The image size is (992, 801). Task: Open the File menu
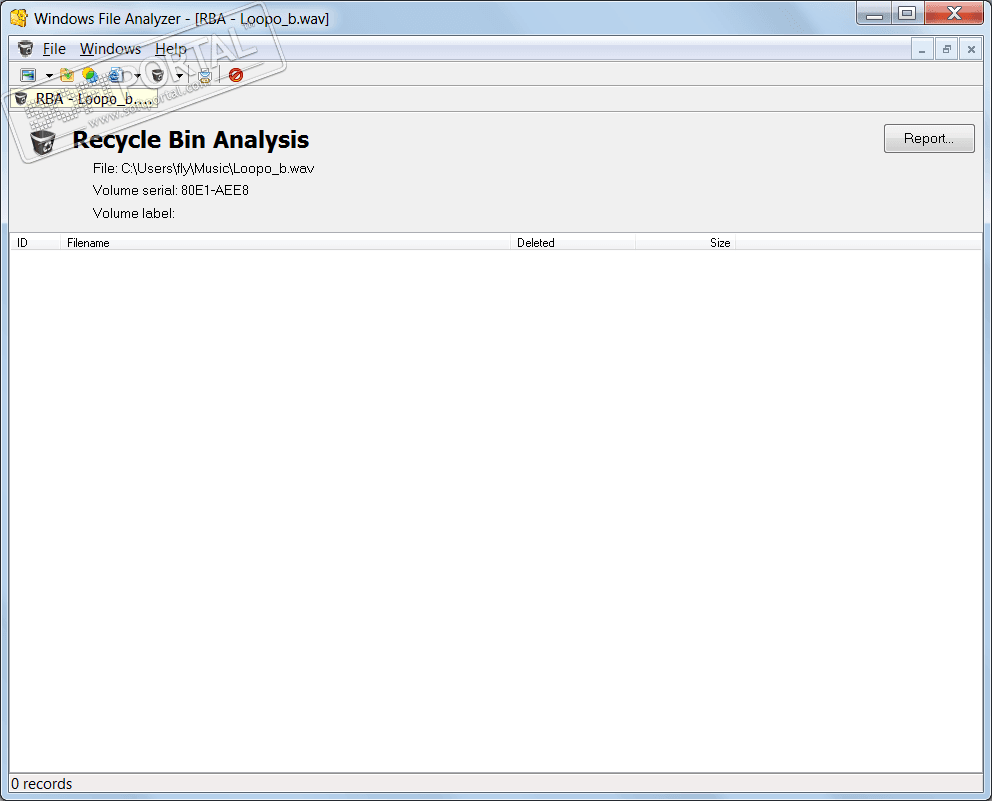coord(54,49)
